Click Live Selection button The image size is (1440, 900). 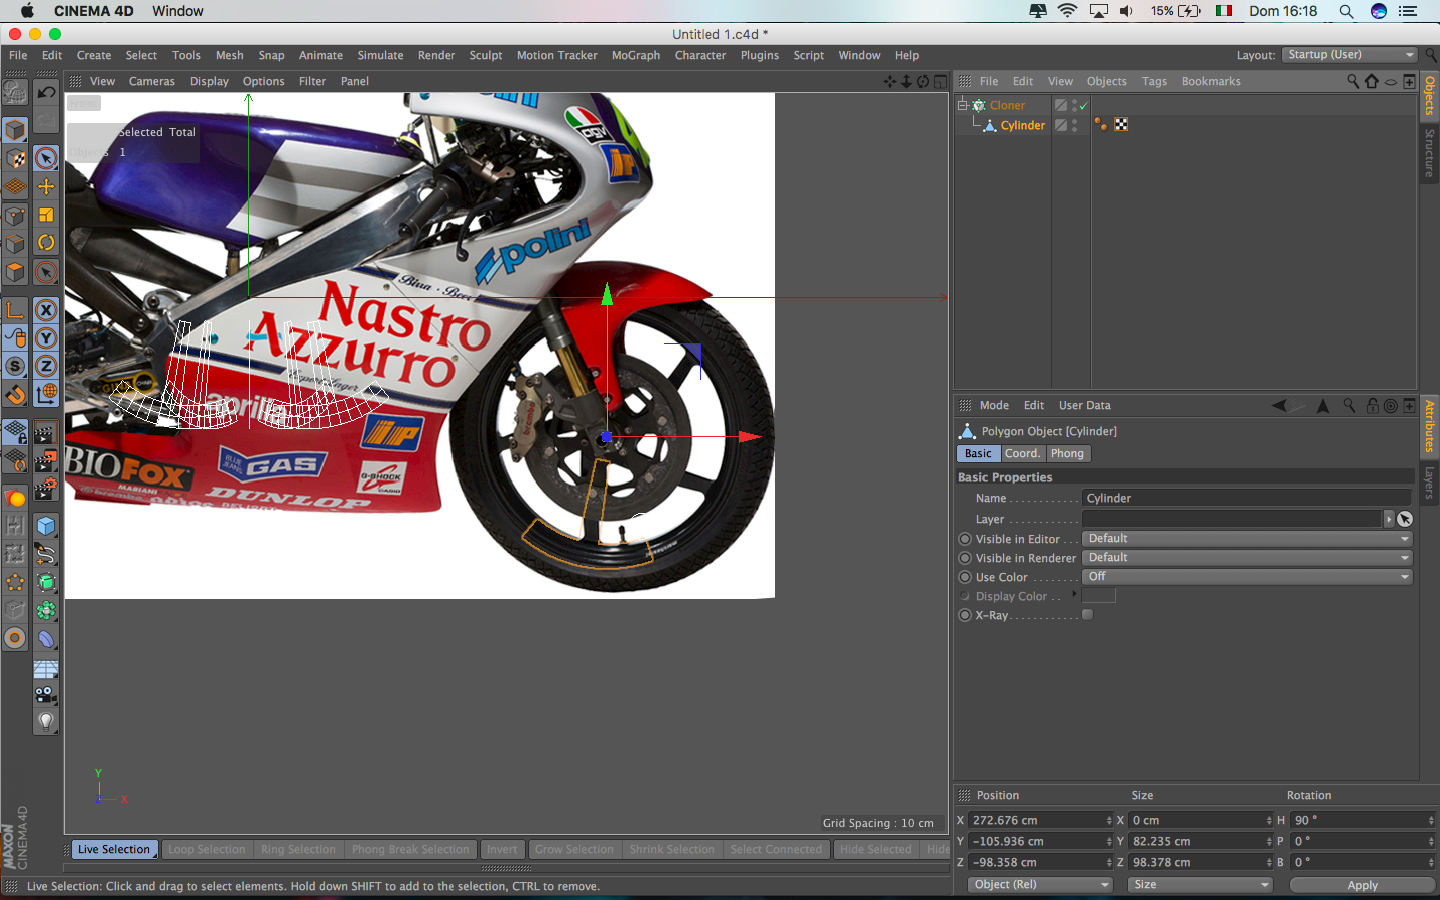113,850
